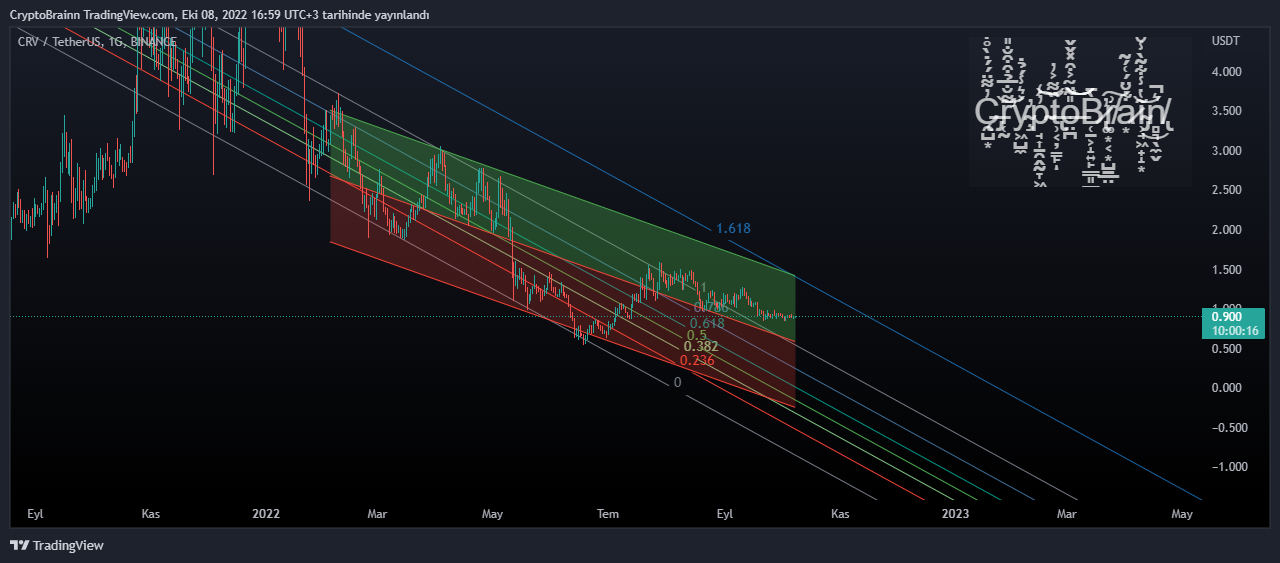This screenshot has width=1280, height=563.
Task: Click the 2022 label on the time axis
Action: (x=266, y=514)
